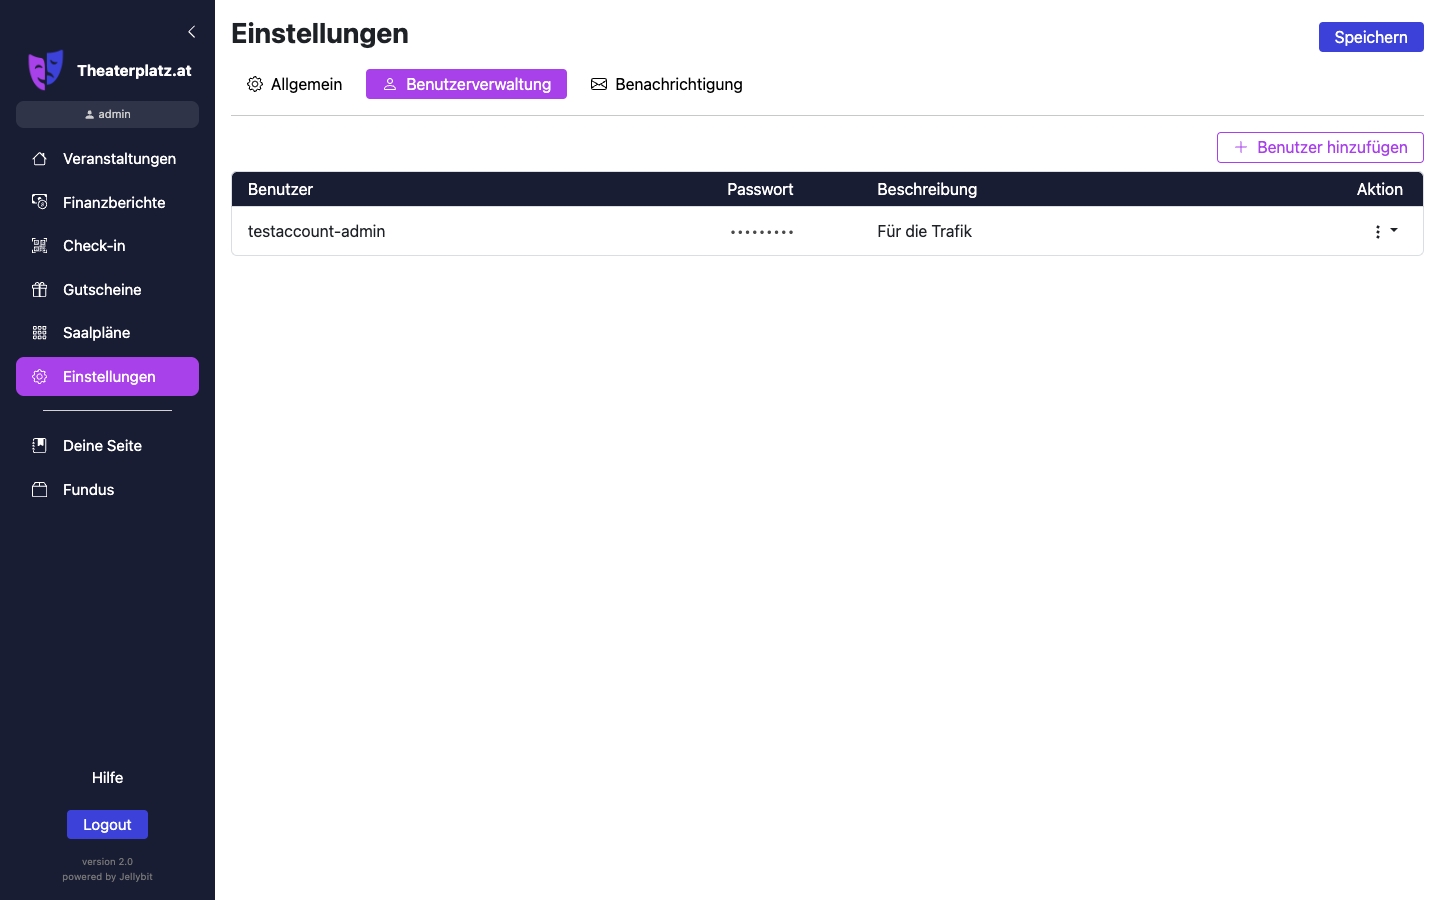This screenshot has height=900, width=1440.
Task: Open Check-in via the QR code icon
Action: pyautogui.click(x=40, y=246)
